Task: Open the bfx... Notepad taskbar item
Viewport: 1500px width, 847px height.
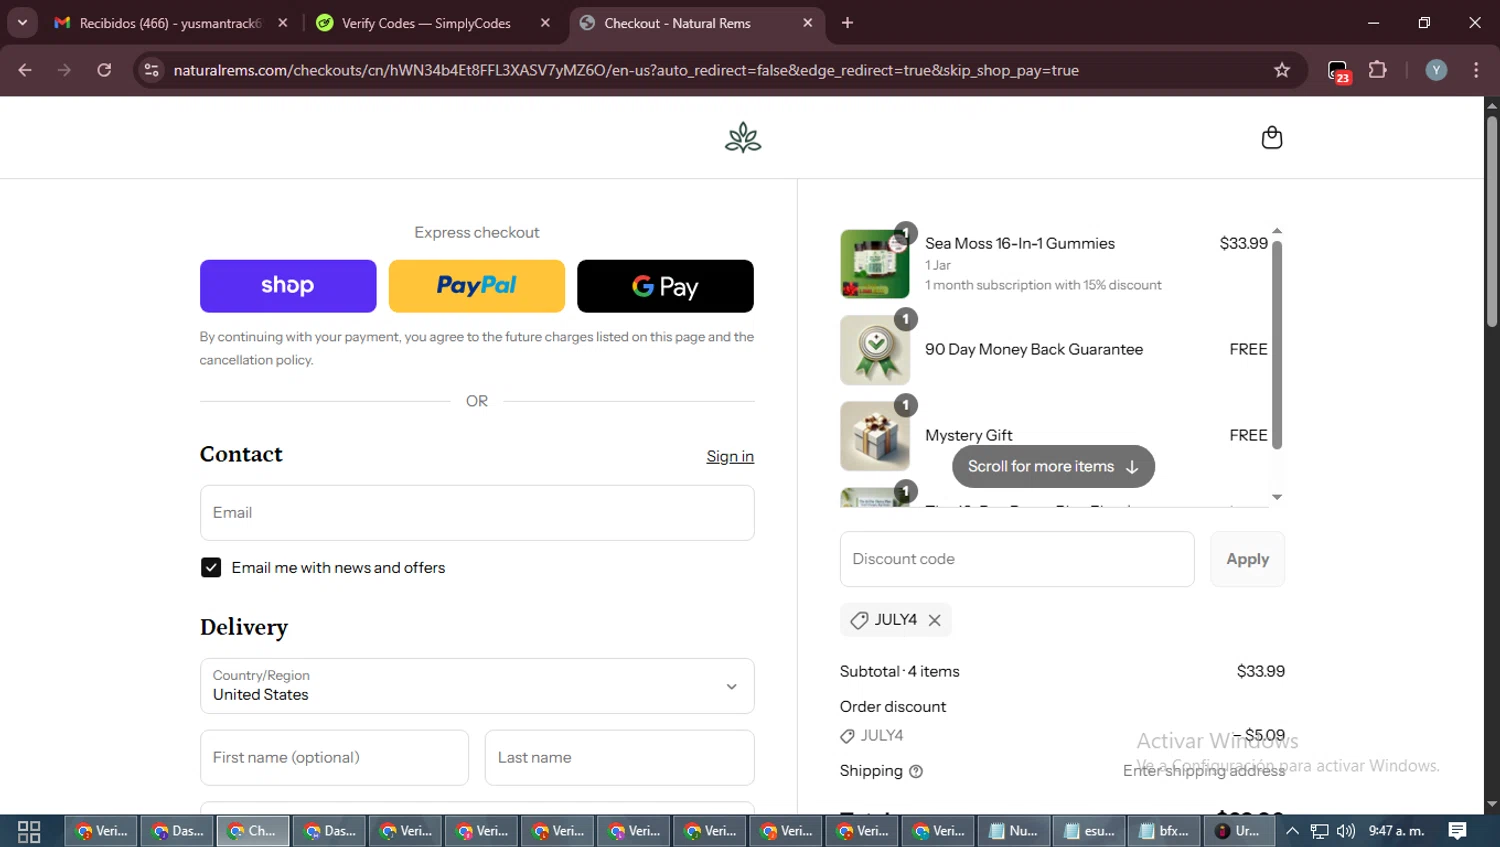Action: (1165, 831)
